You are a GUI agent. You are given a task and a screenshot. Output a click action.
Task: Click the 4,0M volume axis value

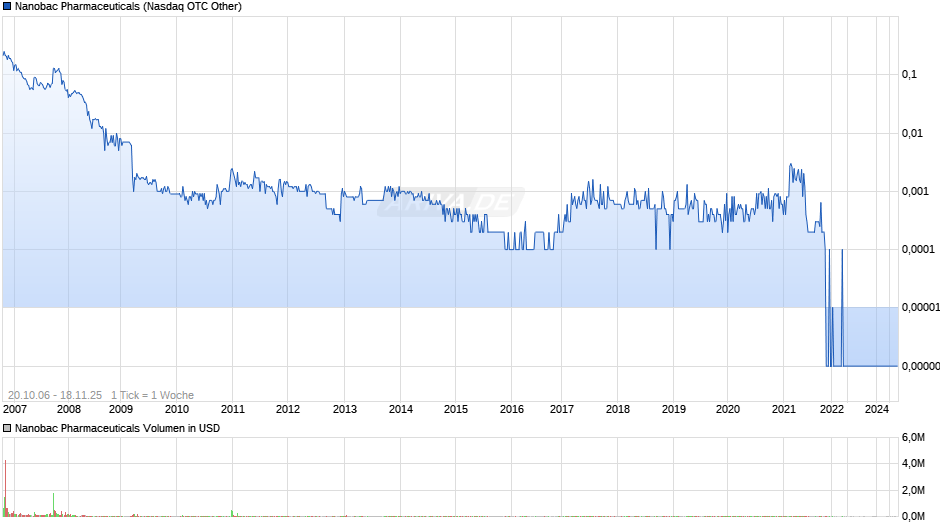point(914,464)
